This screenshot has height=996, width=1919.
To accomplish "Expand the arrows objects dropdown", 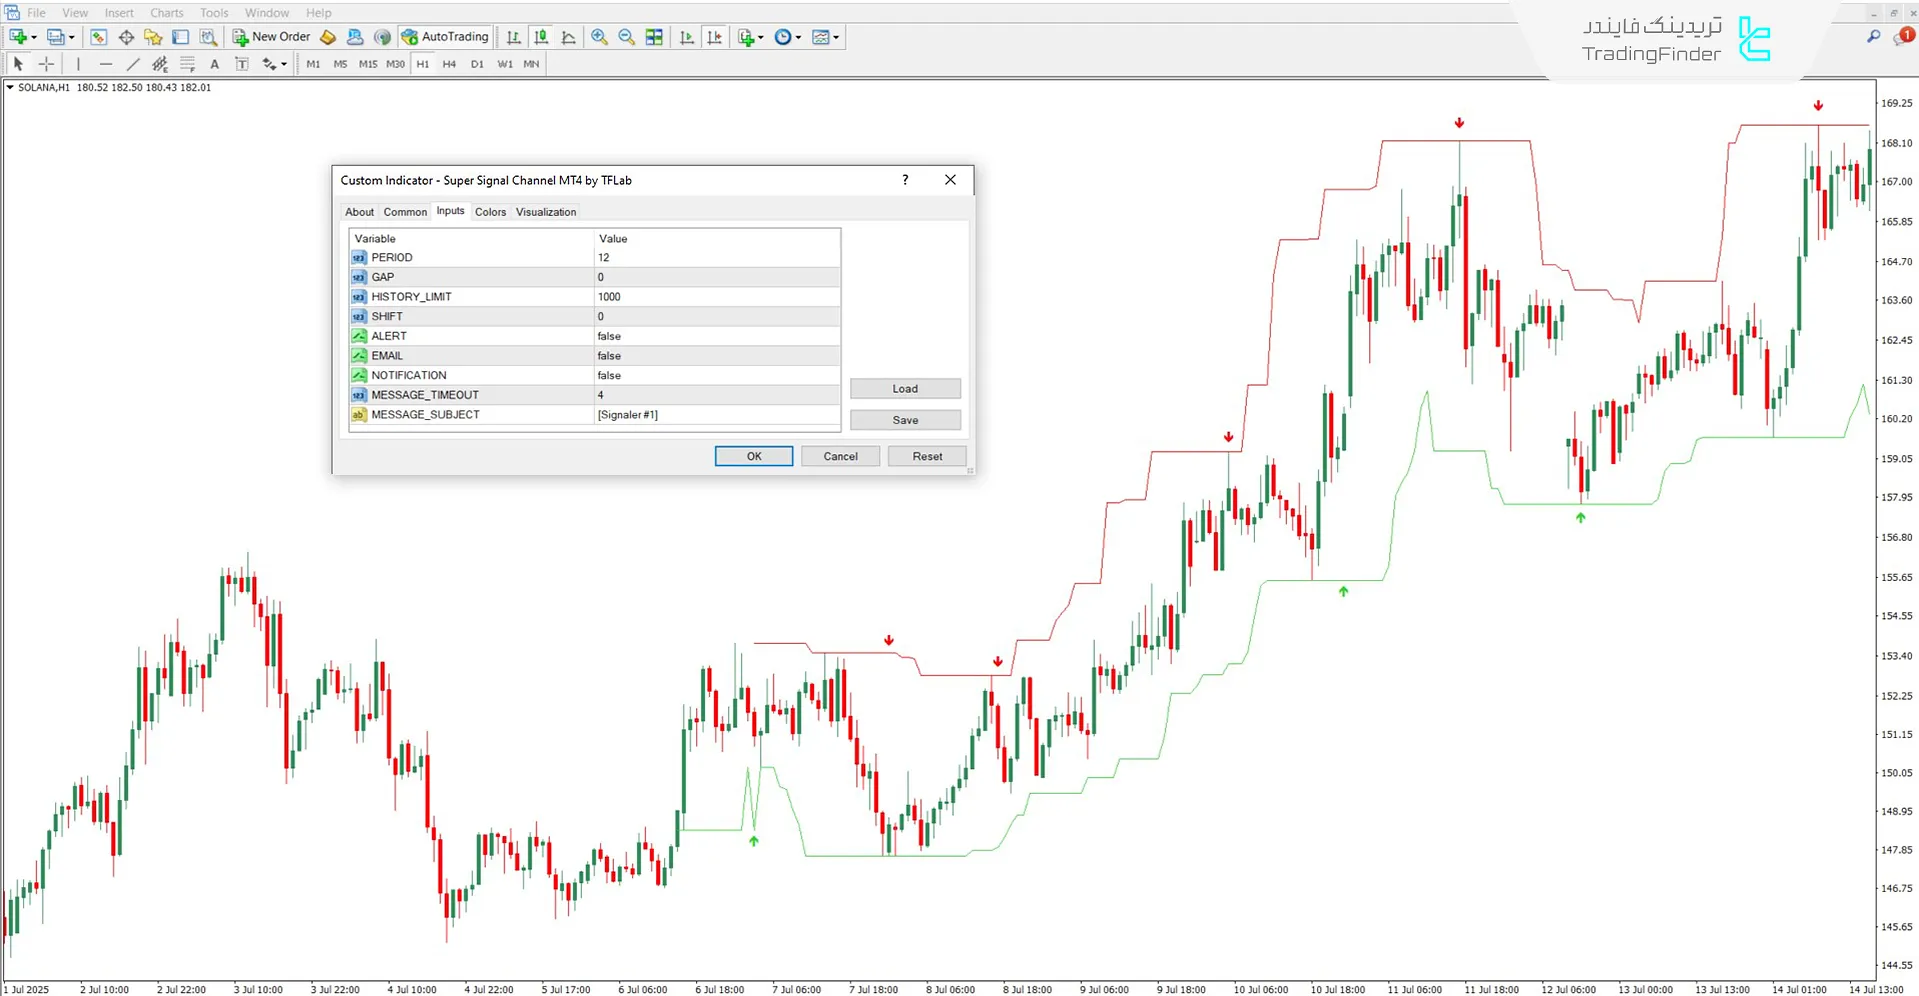I will click(x=284, y=64).
